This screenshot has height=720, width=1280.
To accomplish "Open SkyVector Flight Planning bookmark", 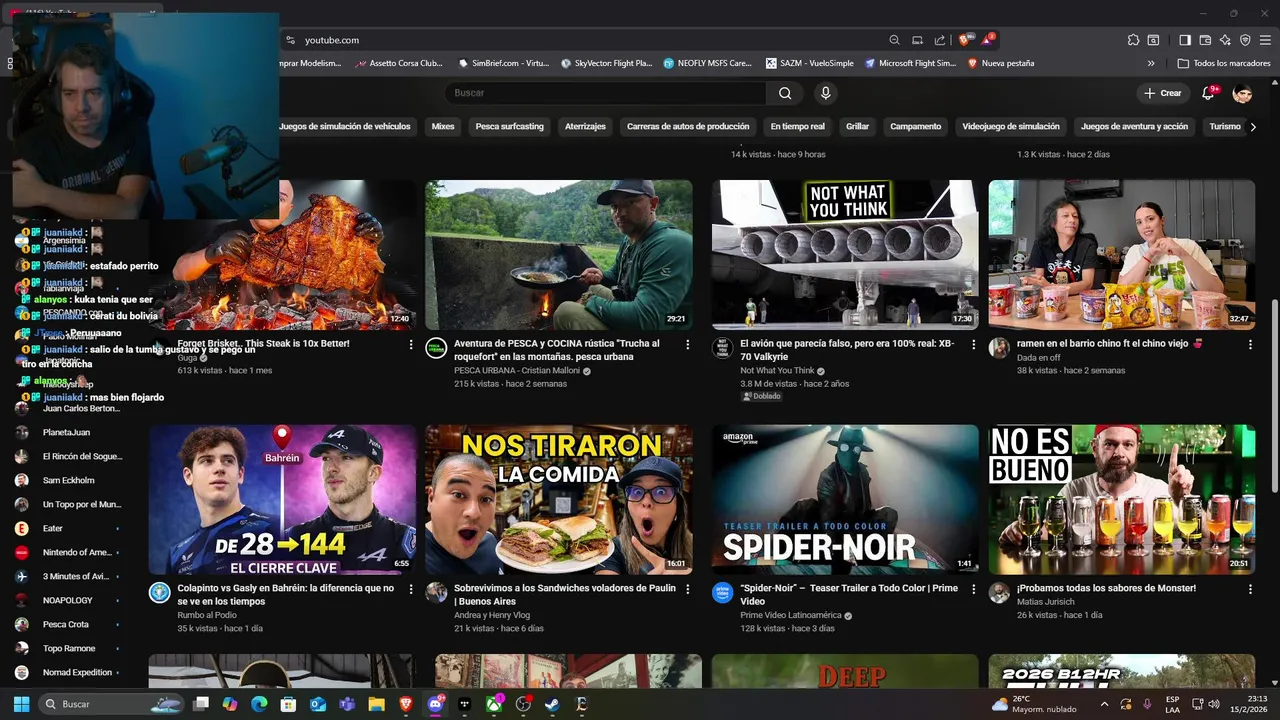I will click(606, 63).
